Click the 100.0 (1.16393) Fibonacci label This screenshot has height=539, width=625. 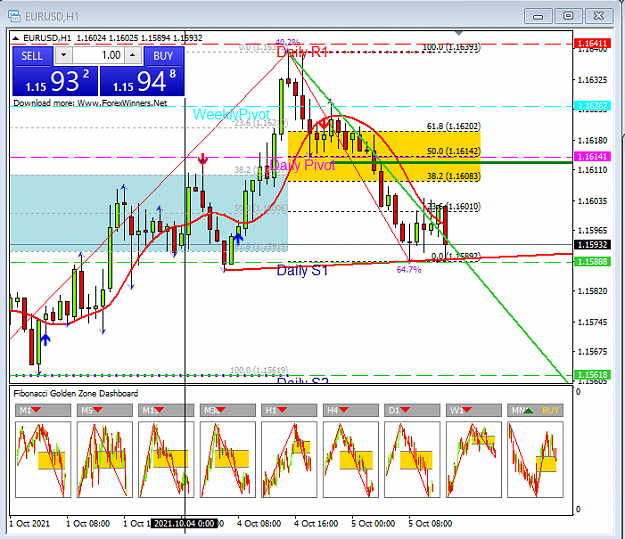[451, 47]
